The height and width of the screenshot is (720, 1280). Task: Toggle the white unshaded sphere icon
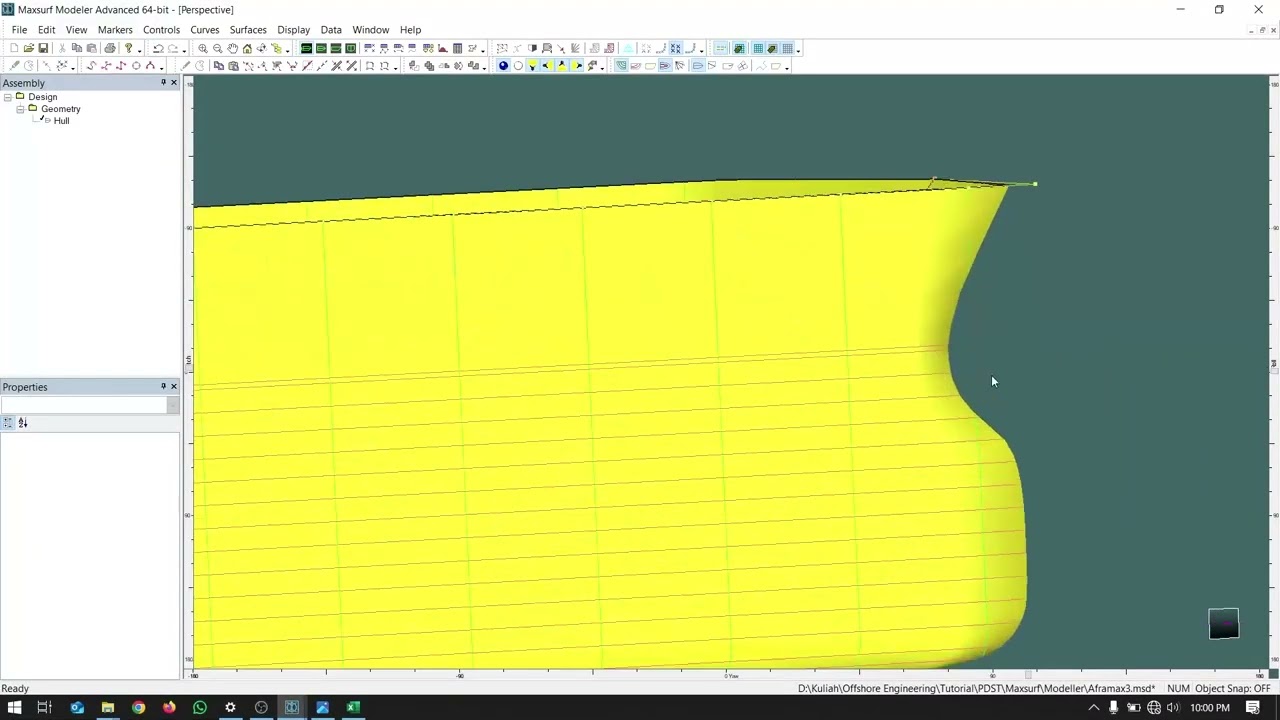pyautogui.click(x=518, y=66)
